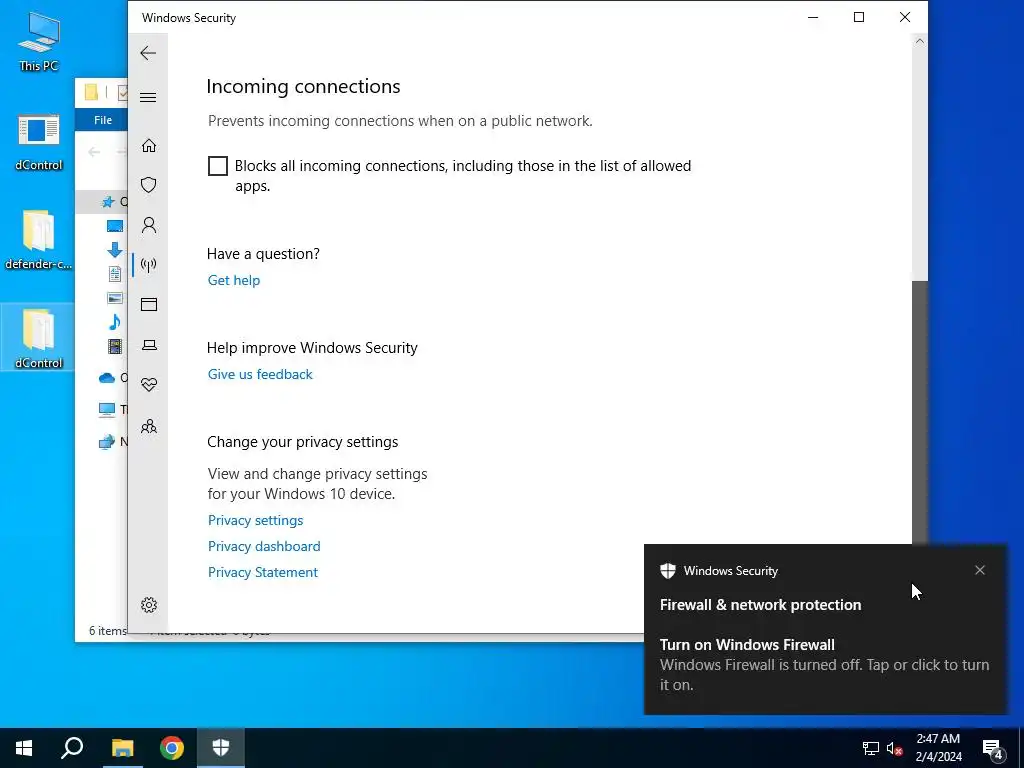
Task: Open the File menu in File Explorer
Action: tap(103, 120)
